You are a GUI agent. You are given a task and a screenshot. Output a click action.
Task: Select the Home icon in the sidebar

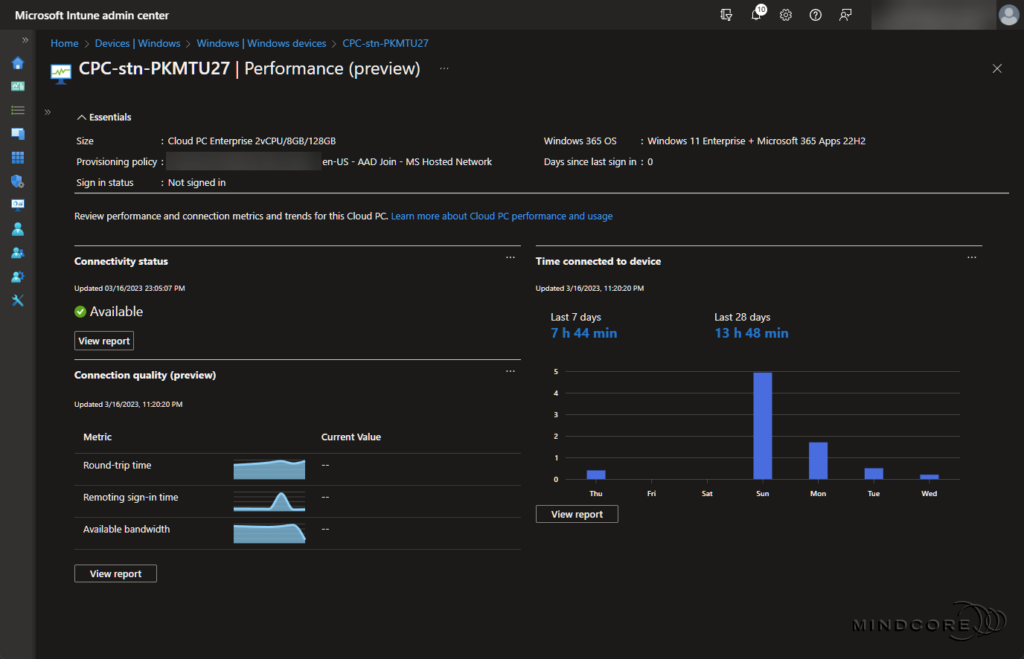point(17,62)
